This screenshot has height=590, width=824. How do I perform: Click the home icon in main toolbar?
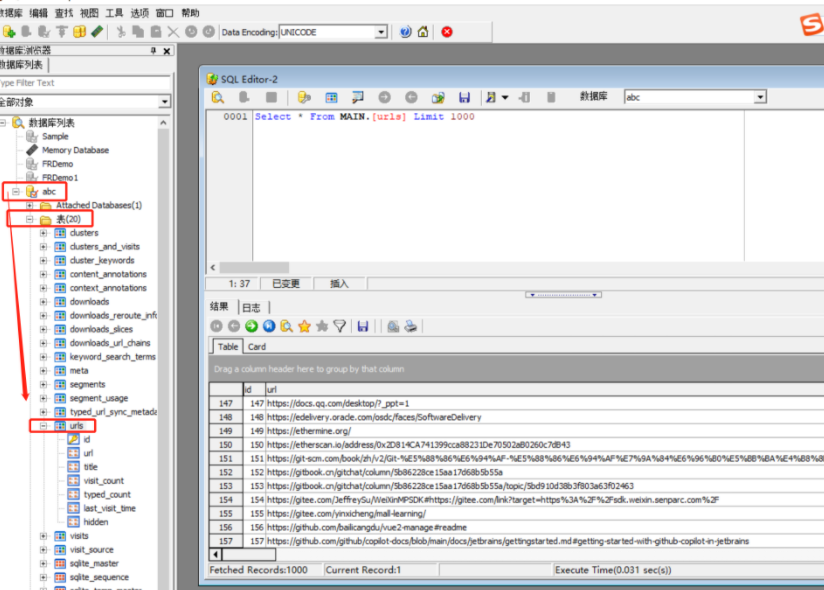423,32
